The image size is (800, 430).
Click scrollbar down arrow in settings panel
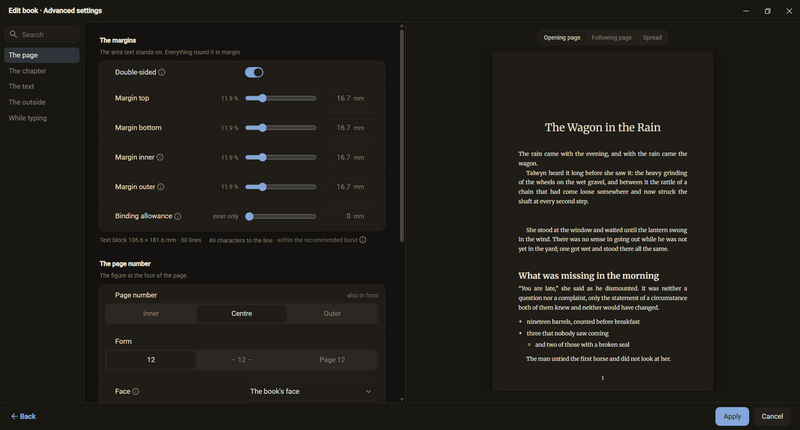tap(402, 399)
